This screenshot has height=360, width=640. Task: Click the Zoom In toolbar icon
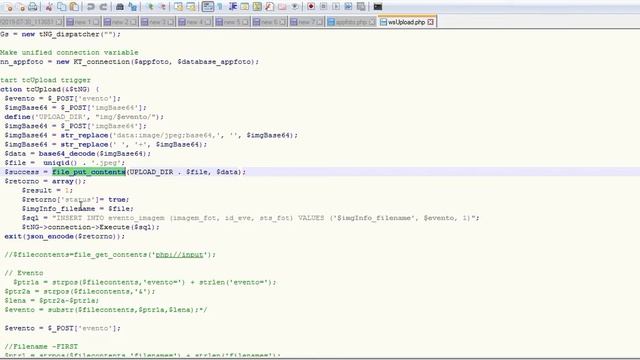point(150,7)
